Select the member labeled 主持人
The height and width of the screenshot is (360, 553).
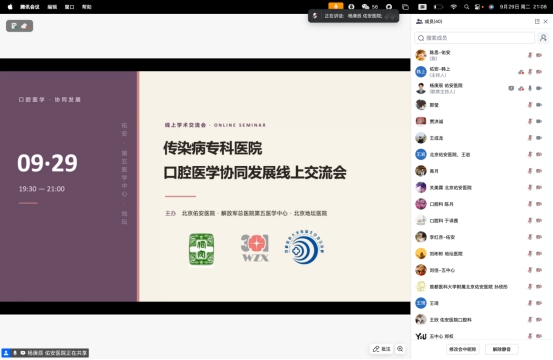pos(482,72)
